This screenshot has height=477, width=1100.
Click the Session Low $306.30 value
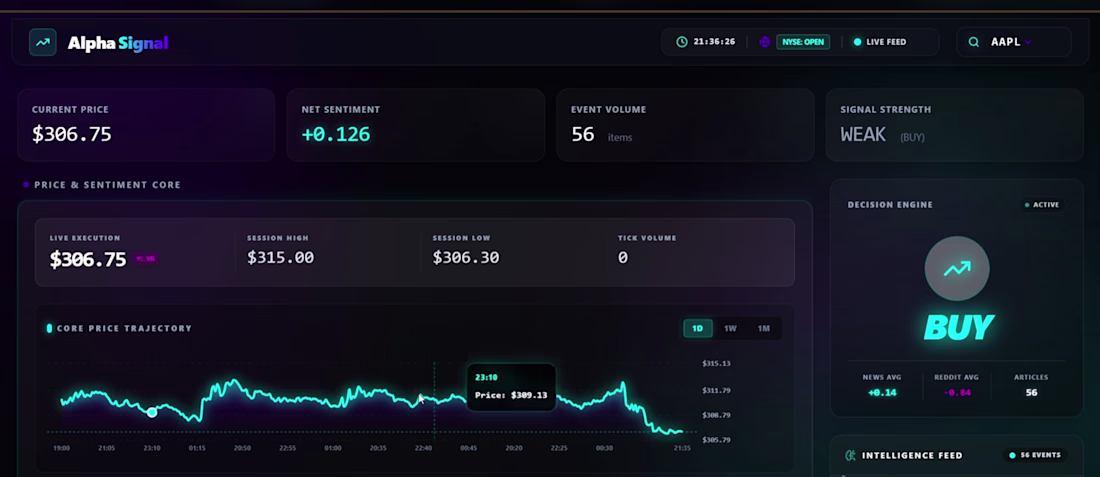pyautogui.click(x=466, y=257)
